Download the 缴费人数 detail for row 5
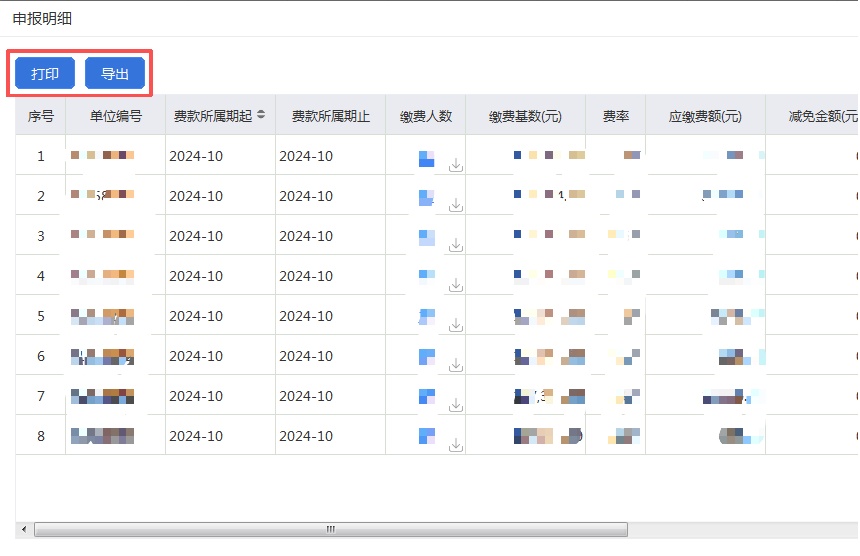This screenshot has height=556, width=860. (x=456, y=325)
